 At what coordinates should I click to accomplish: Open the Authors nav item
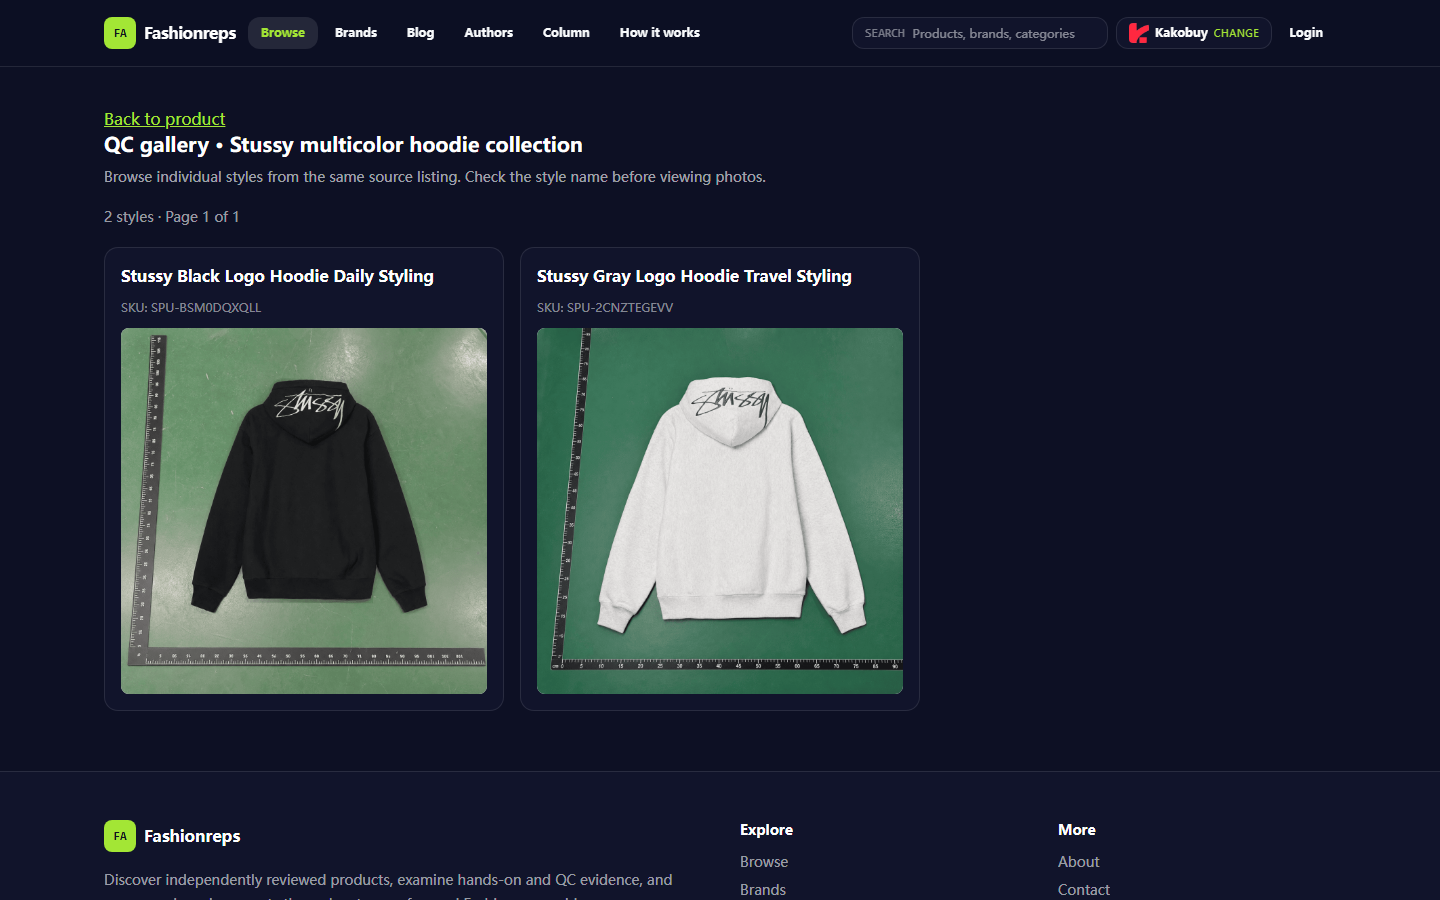click(488, 33)
